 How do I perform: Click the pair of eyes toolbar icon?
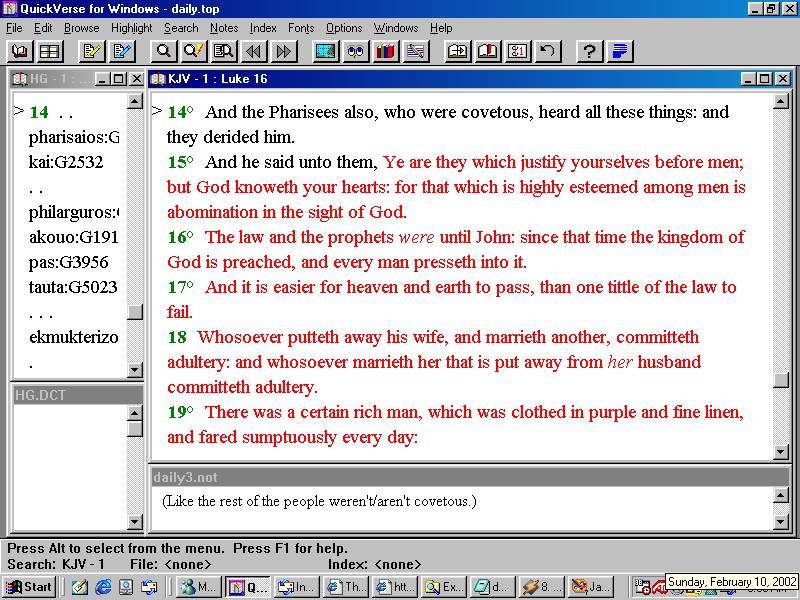[356, 51]
